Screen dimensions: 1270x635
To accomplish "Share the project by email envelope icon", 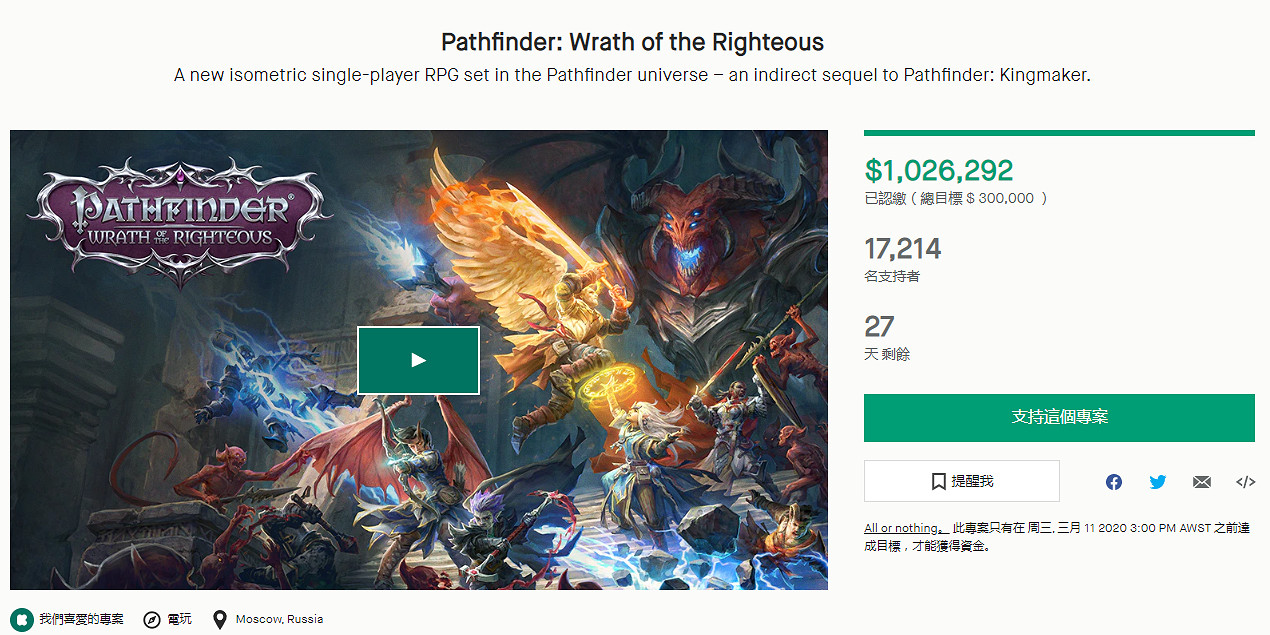I will 1202,482.
